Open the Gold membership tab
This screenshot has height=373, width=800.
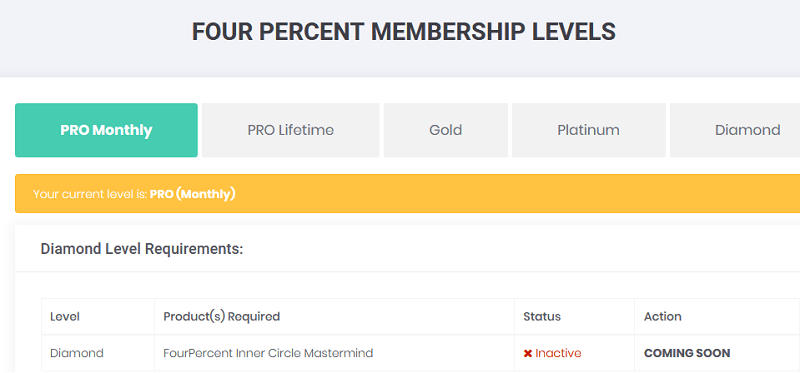(x=445, y=130)
